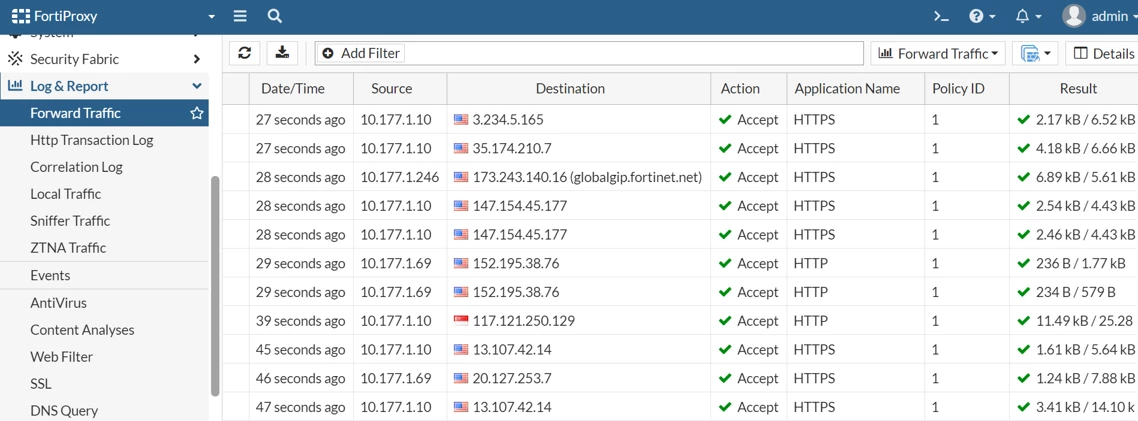1138x421 pixels.
Task: Click result checkmark for 6.89 kB / 5.61 kB
Action: point(1023,177)
